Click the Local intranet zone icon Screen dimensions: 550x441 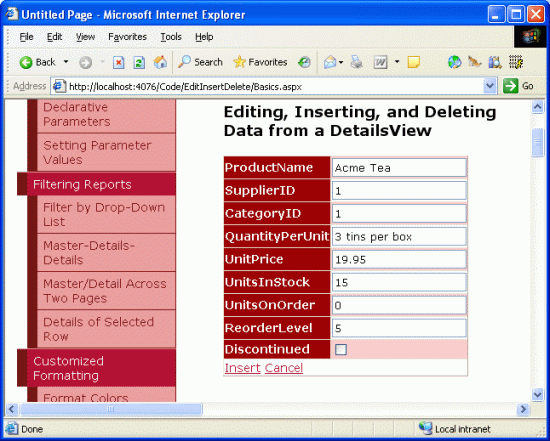pyautogui.click(x=425, y=428)
